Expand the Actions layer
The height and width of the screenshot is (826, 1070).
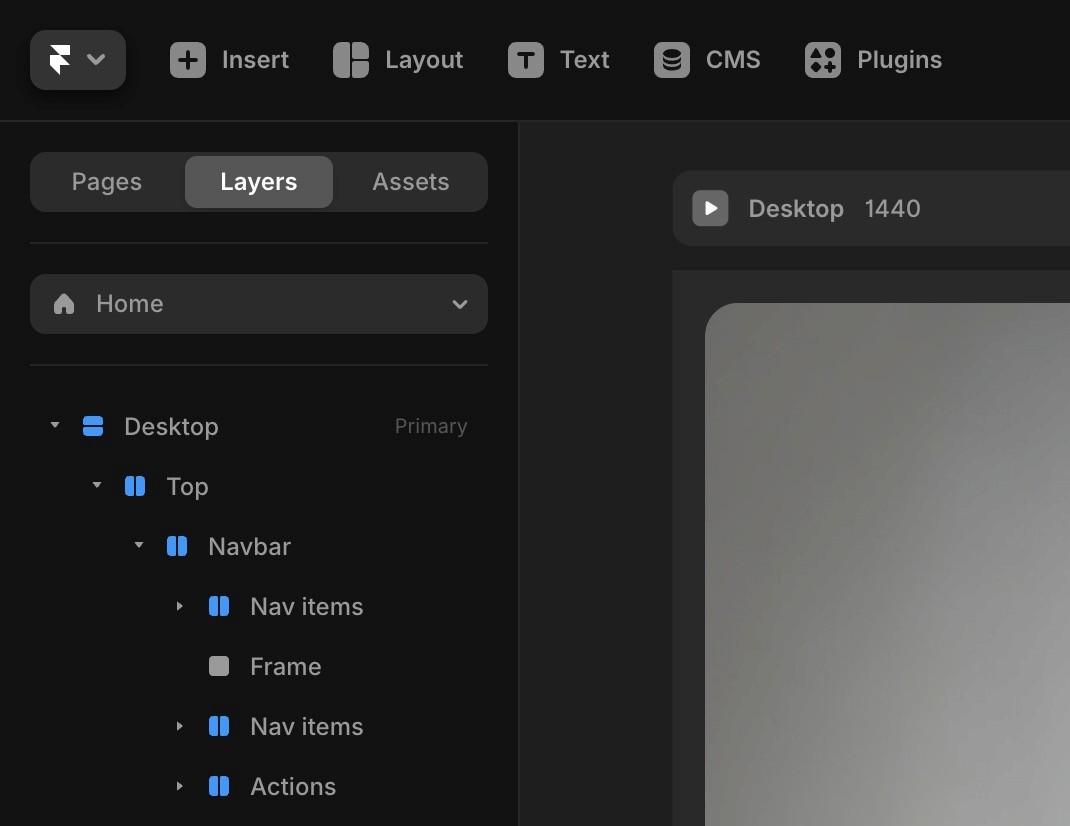179,786
